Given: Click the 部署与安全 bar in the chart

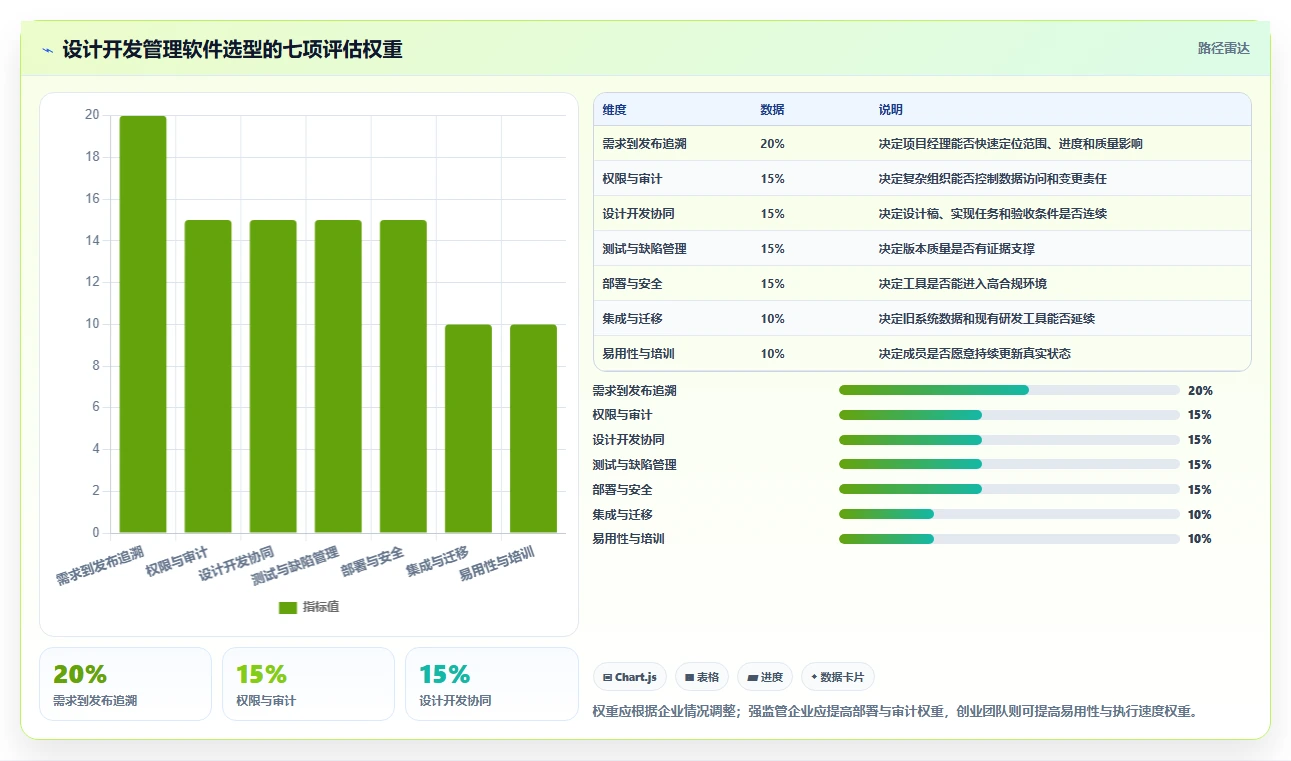Looking at the screenshot, I should click(x=403, y=376).
